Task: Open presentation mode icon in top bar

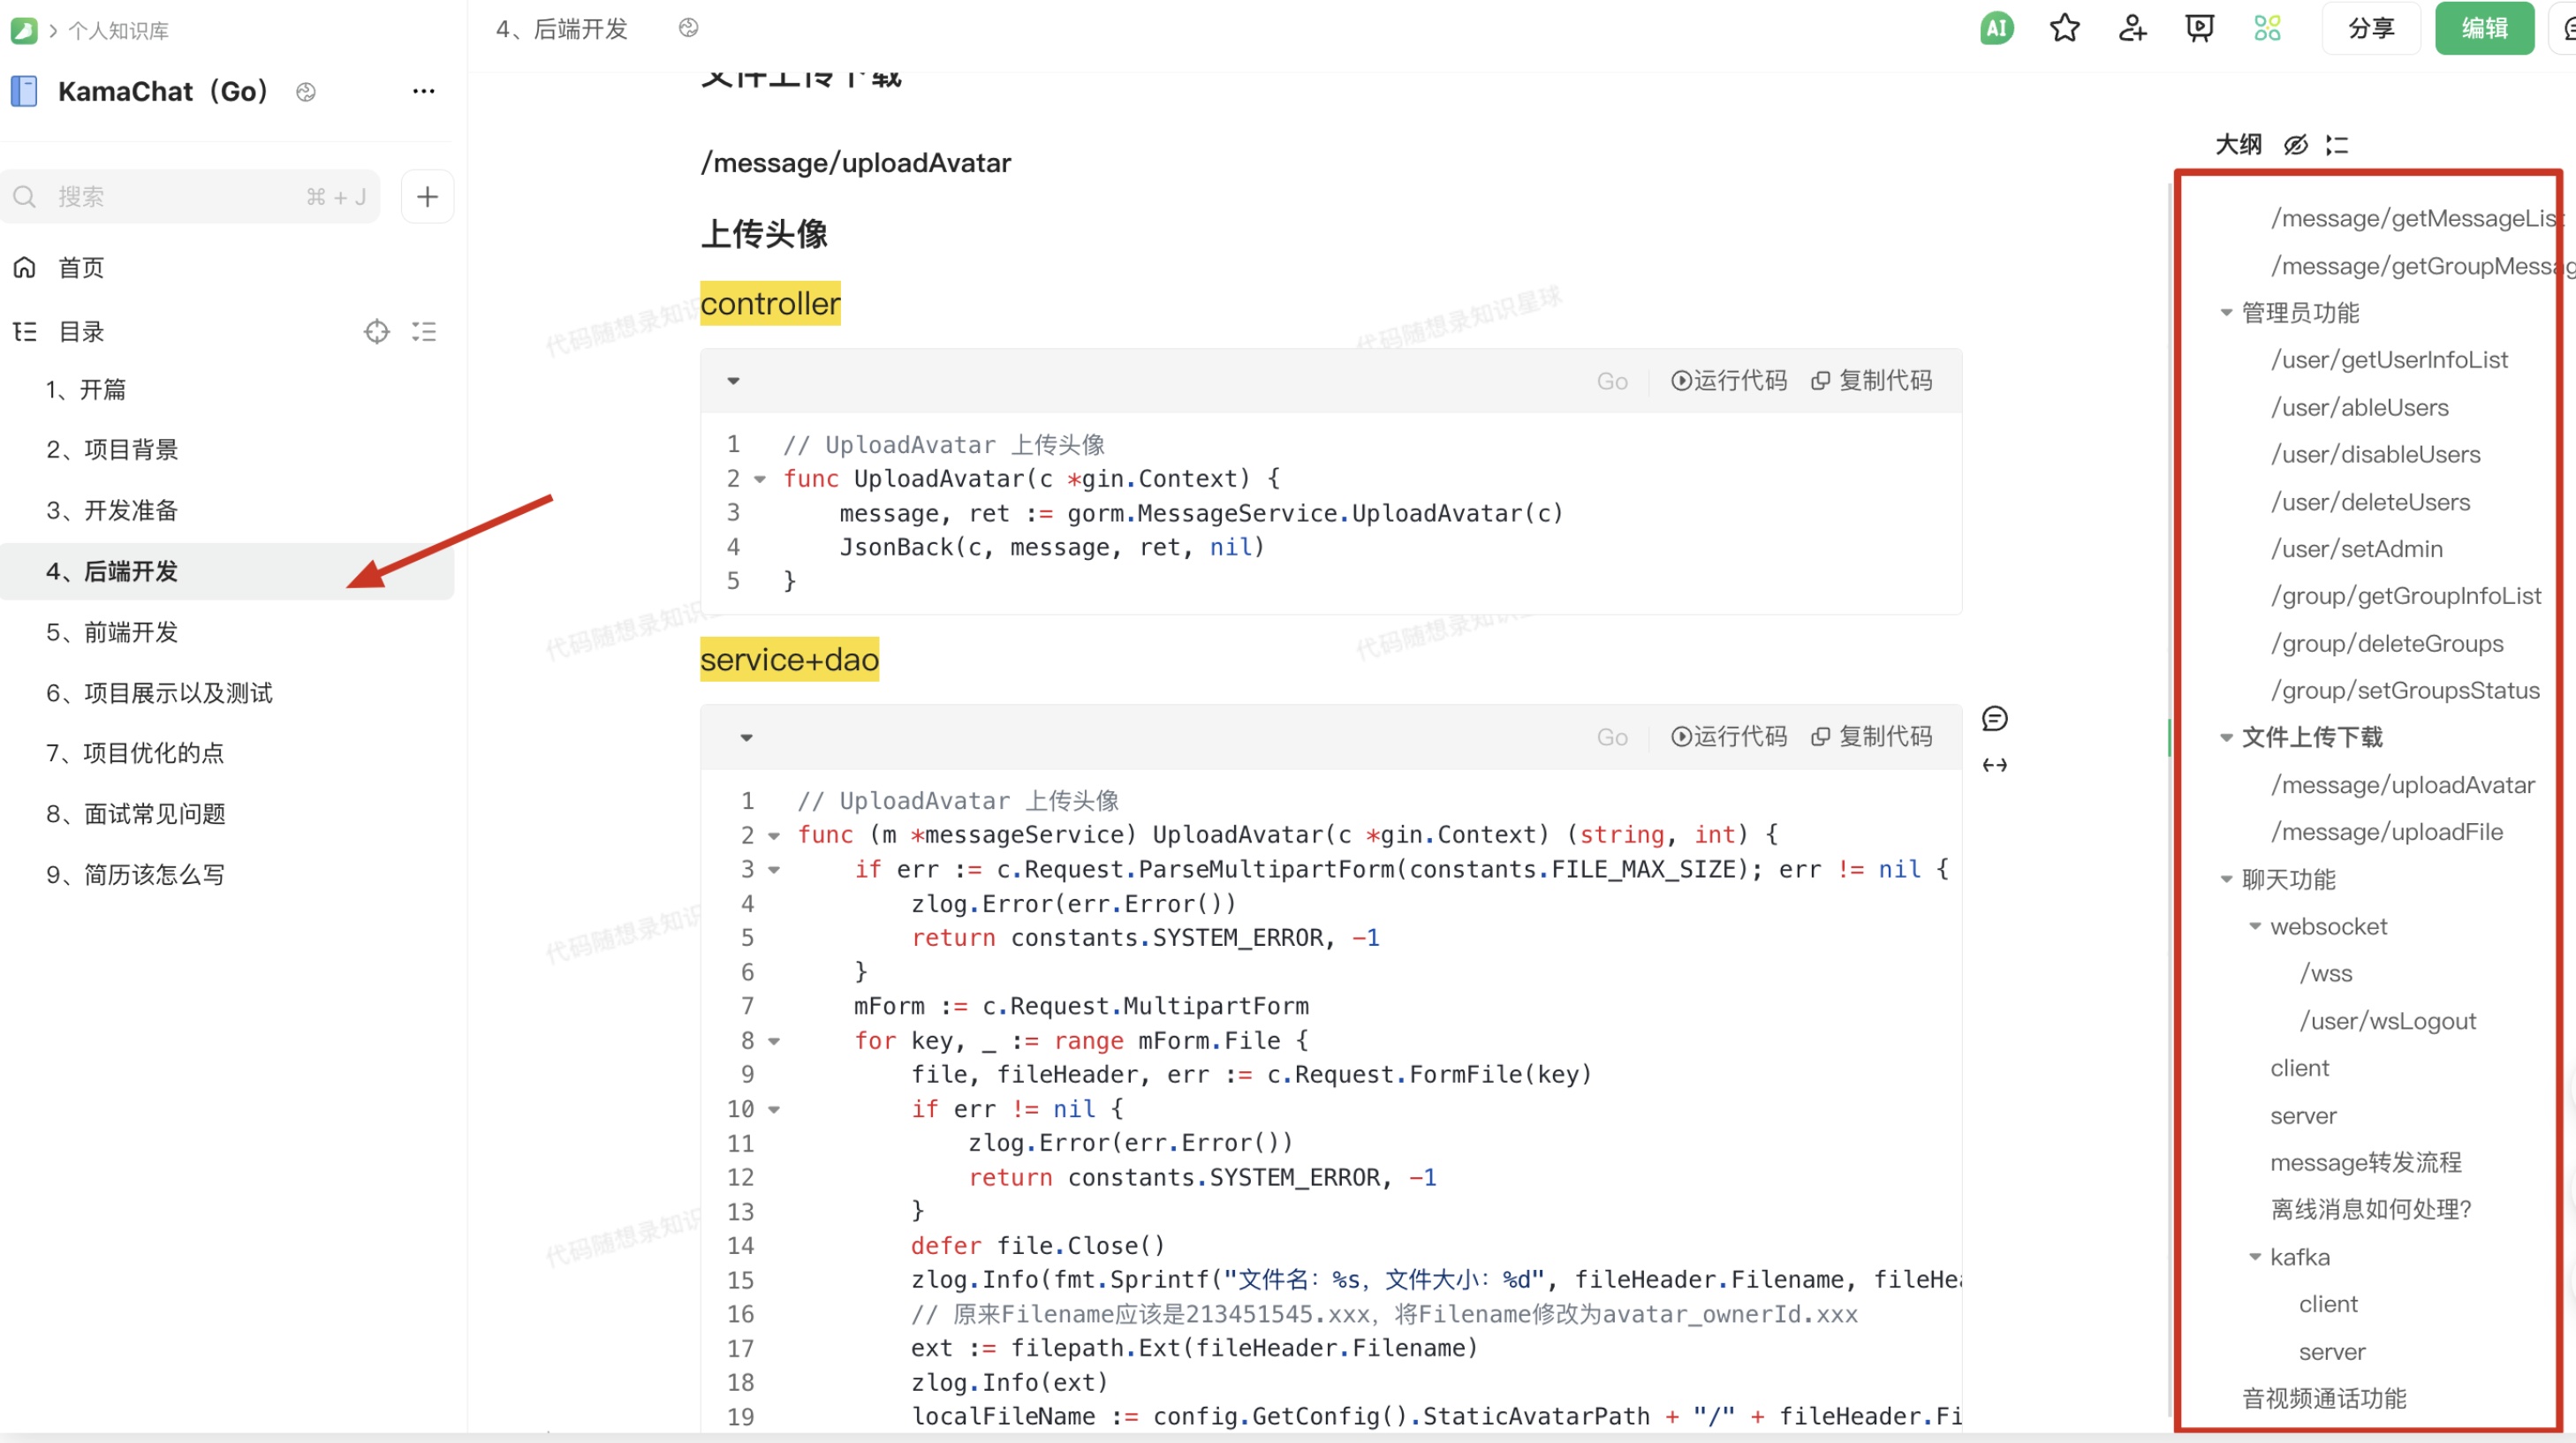Action: point(2199,28)
